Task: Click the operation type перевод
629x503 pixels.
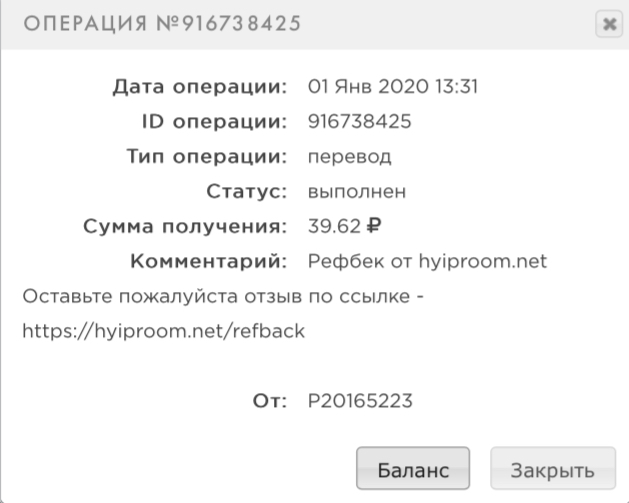Action: [349, 157]
